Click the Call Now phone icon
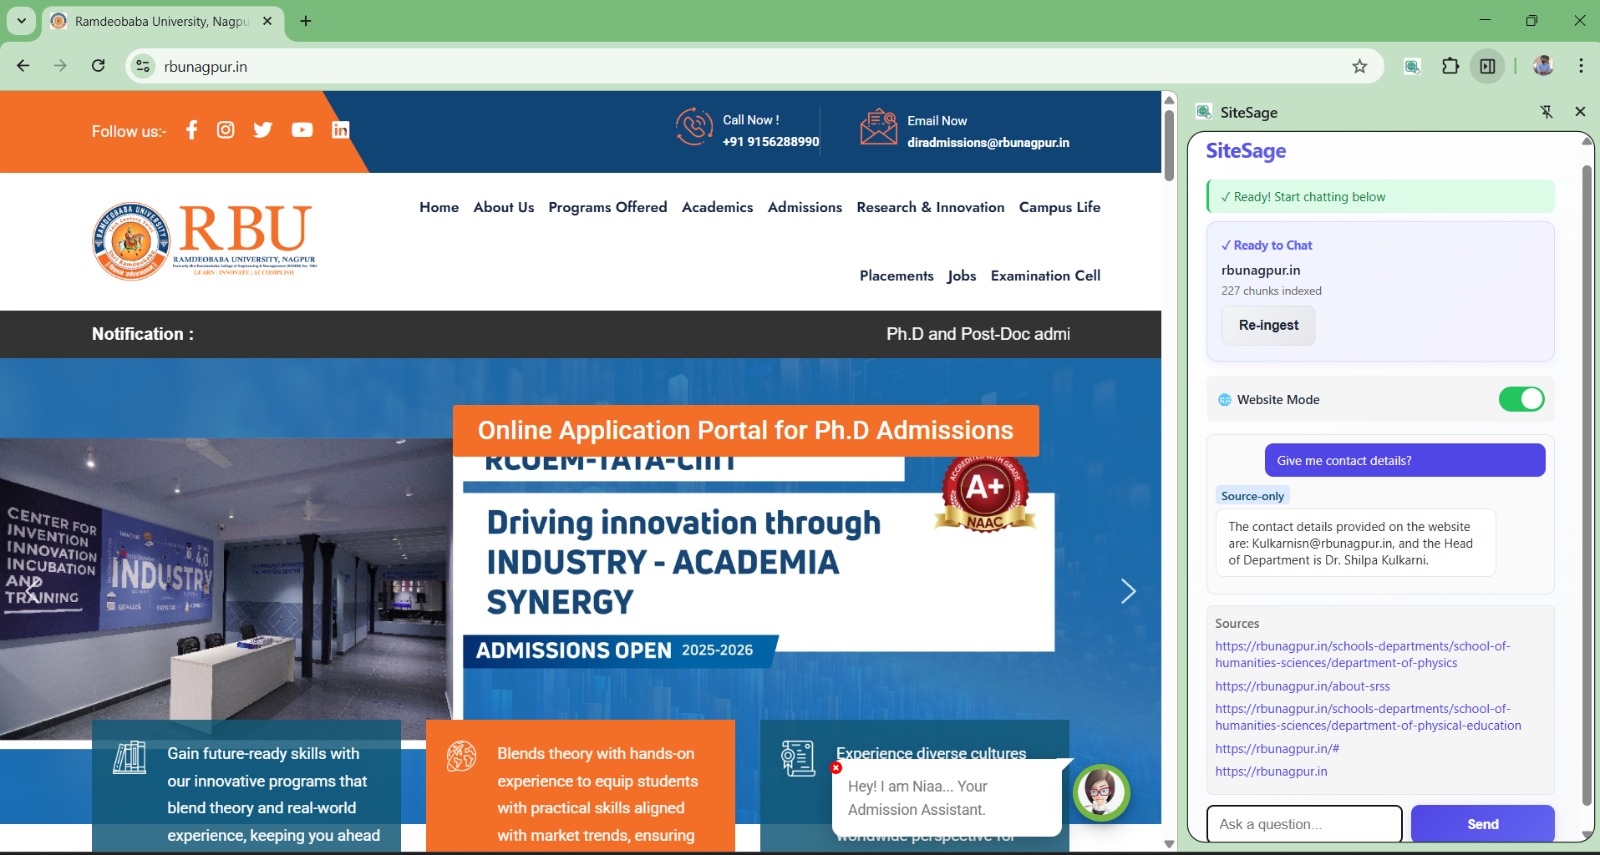1600x855 pixels. [x=693, y=127]
